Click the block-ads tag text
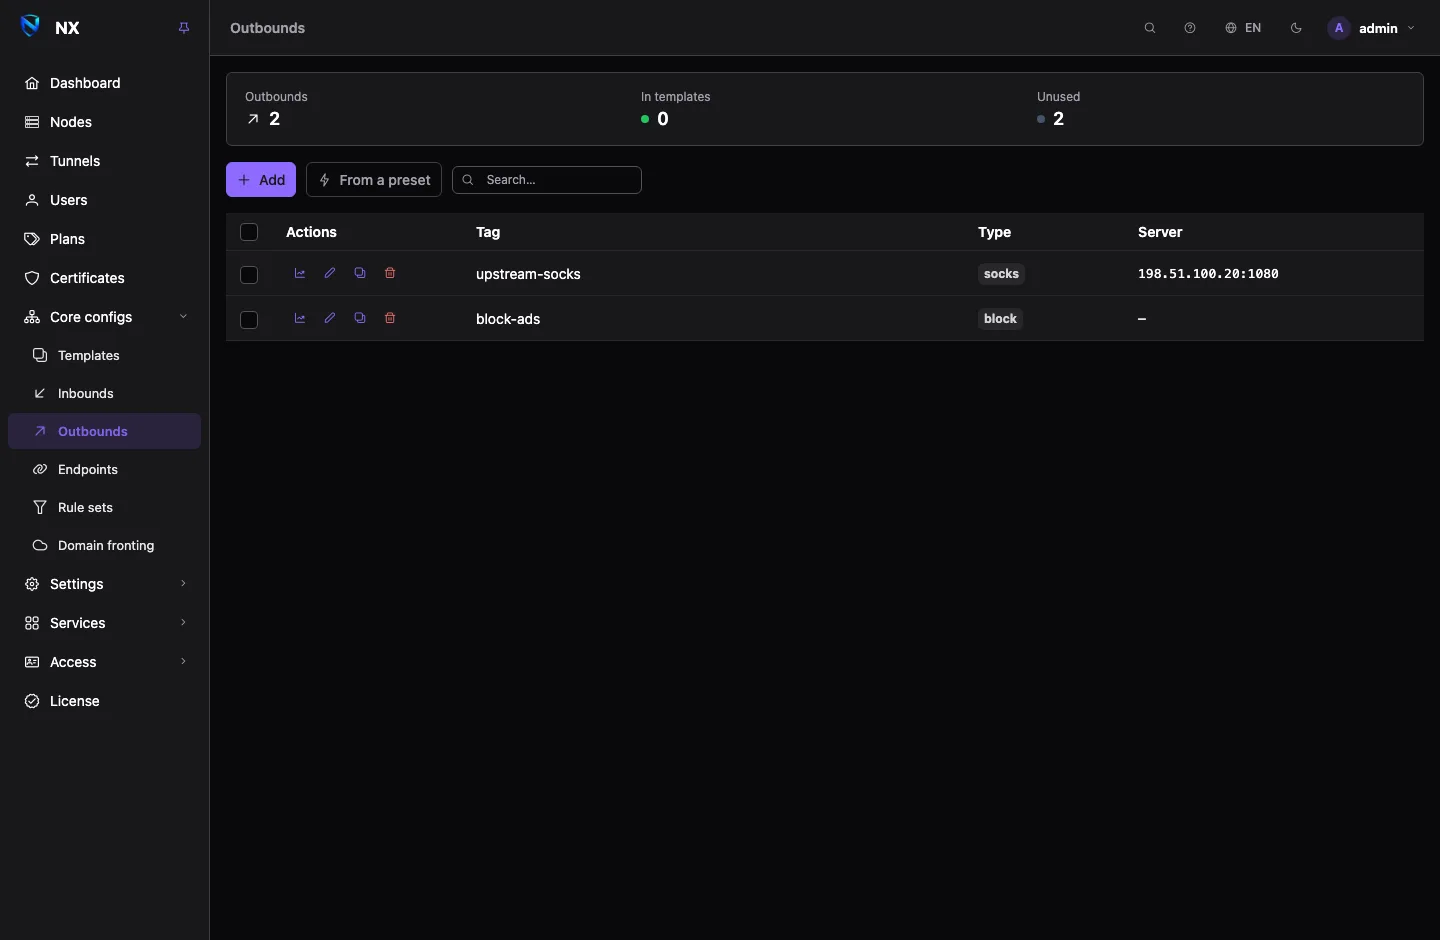1440x940 pixels. point(508,319)
